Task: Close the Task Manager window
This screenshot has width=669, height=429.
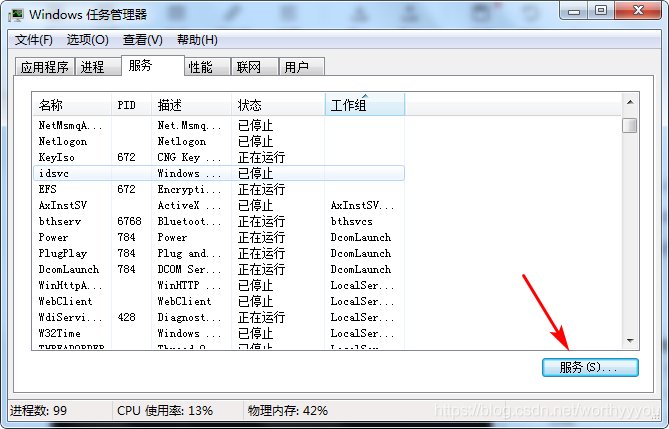Action: 638,10
